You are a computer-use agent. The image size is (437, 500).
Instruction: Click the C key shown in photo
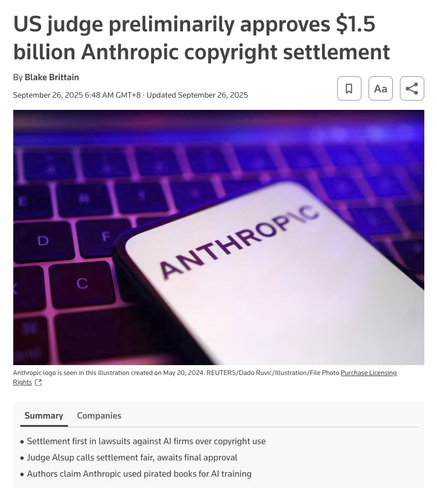(82, 283)
